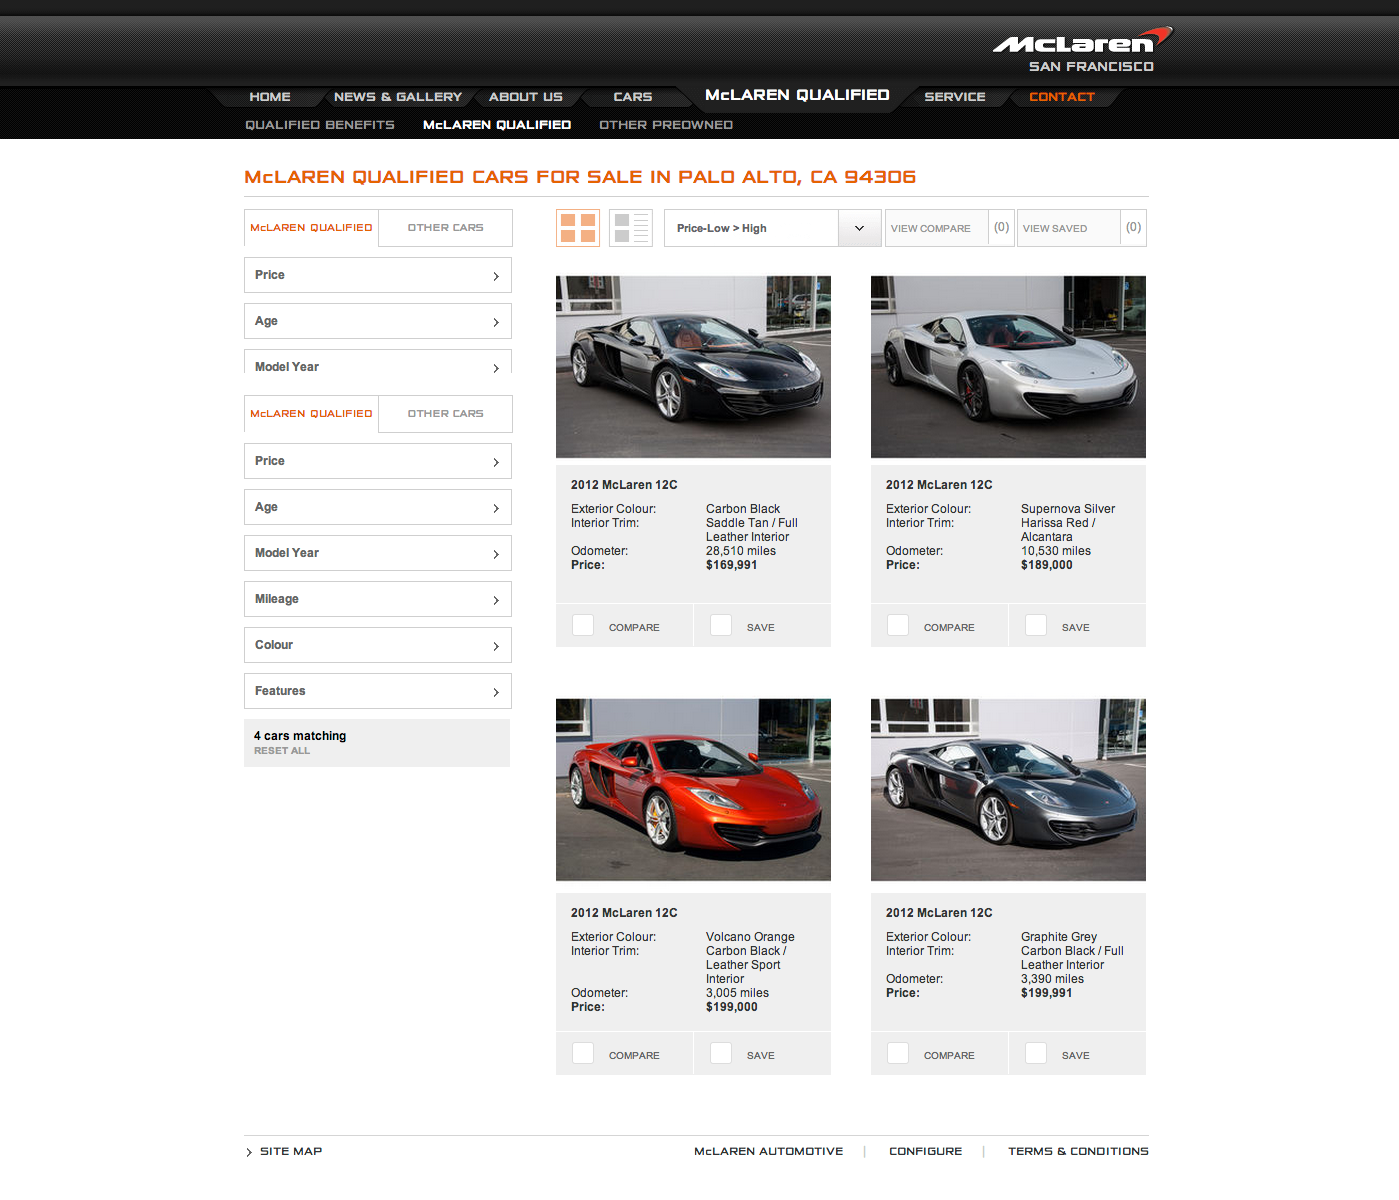Screen dimensions: 1399x1200
Task: Check Compare for Volcano Orange 12C
Action: (x=583, y=1053)
